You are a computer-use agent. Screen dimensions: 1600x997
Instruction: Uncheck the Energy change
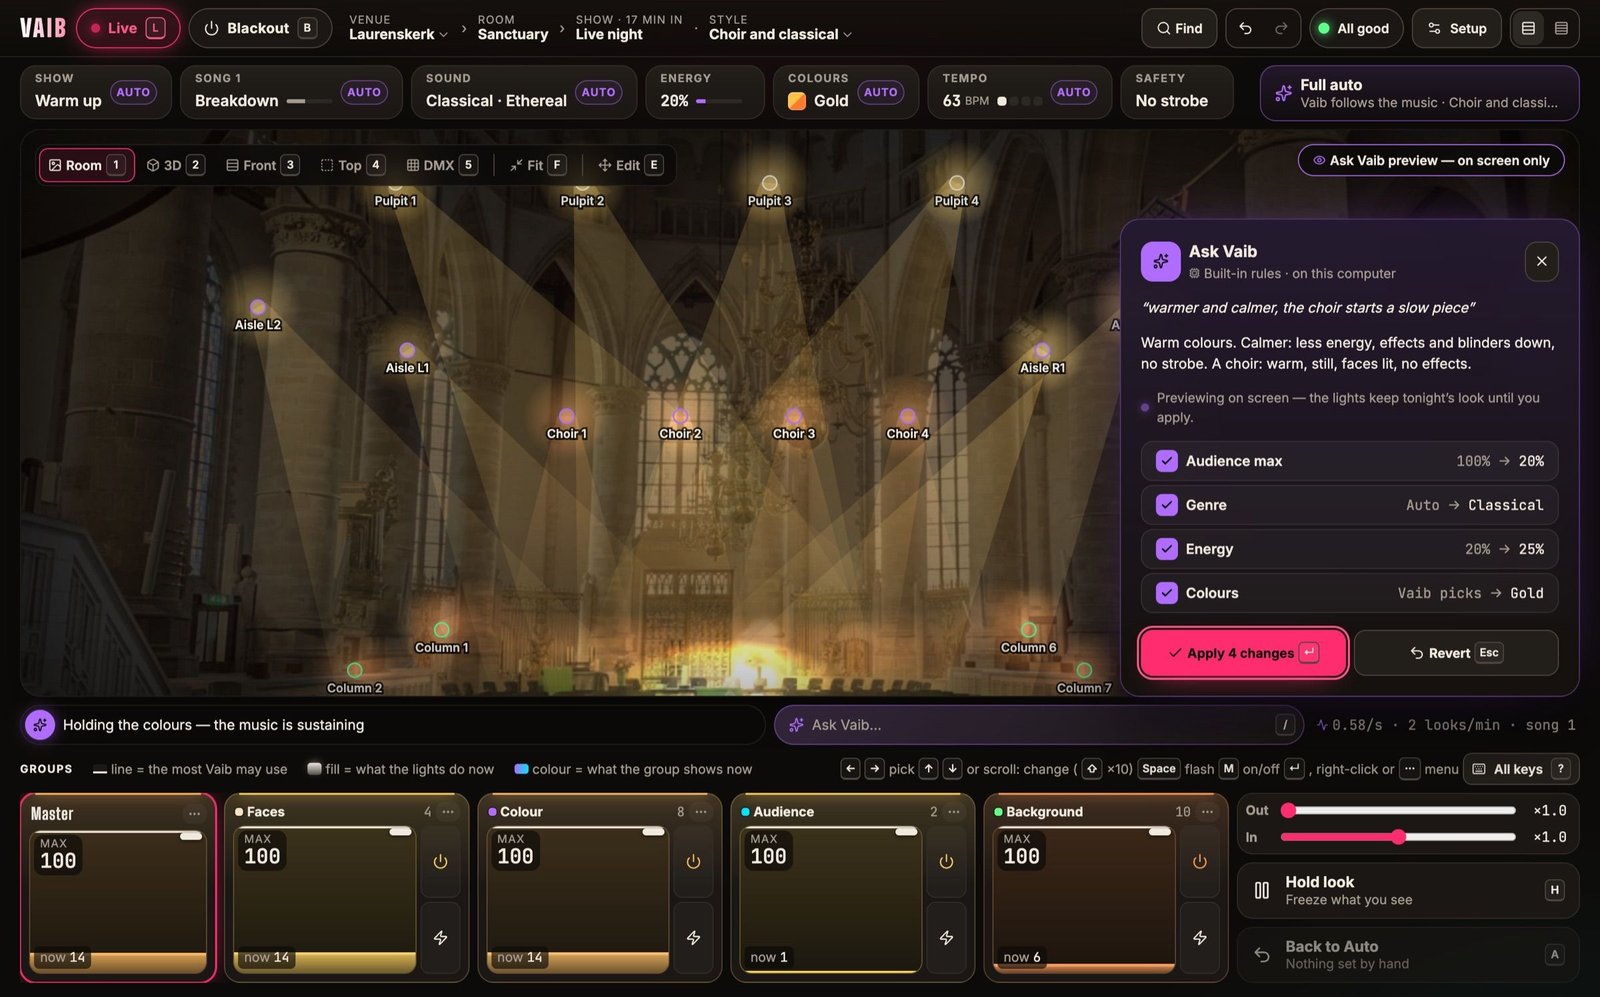pyautogui.click(x=1166, y=549)
